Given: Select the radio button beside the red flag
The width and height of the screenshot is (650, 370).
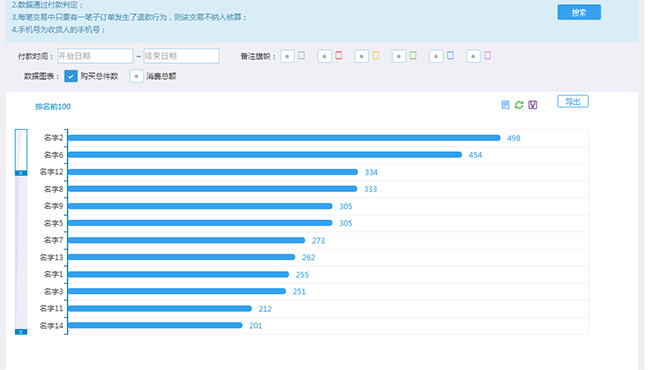Looking at the screenshot, I should coord(324,56).
